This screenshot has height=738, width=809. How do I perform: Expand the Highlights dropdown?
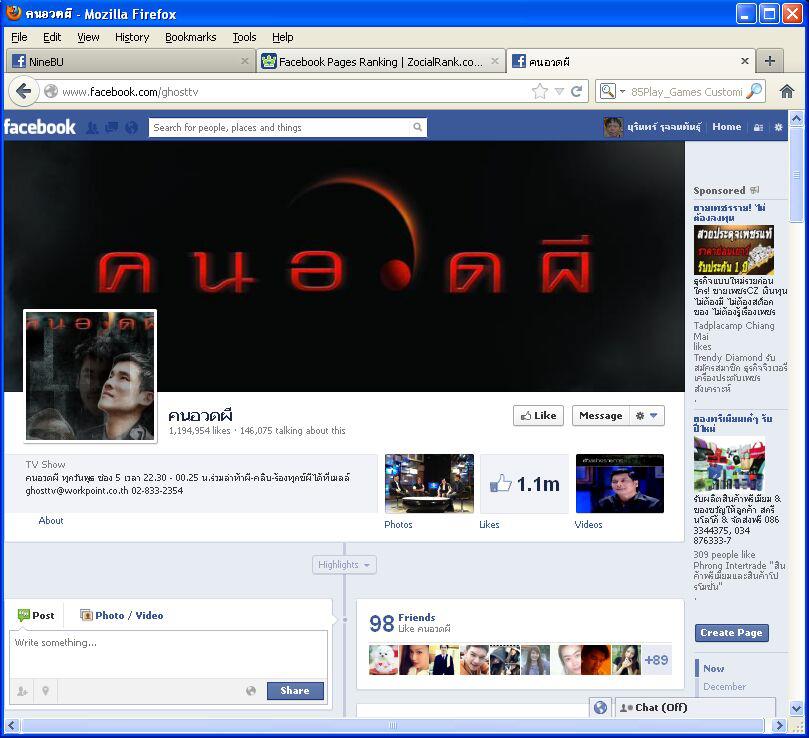pyautogui.click(x=344, y=565)
